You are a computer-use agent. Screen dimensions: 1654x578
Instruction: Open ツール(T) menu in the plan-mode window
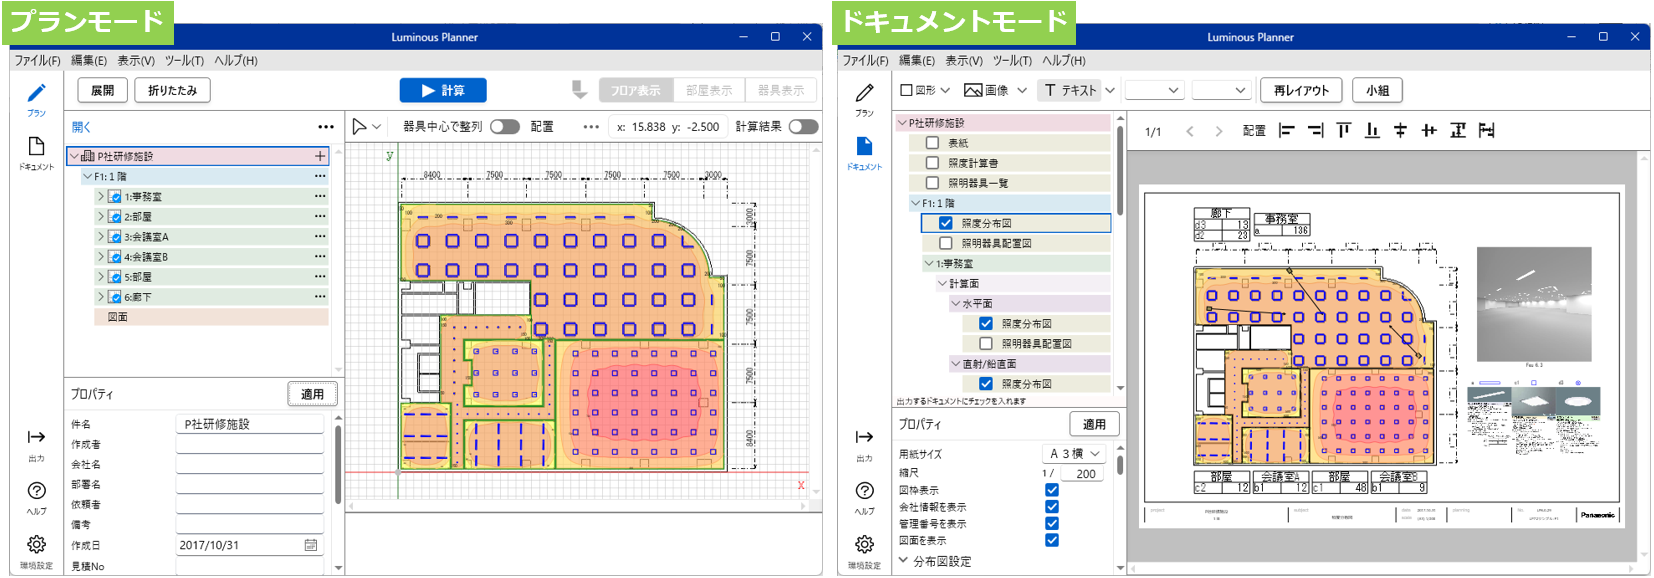tap(184, 60)
